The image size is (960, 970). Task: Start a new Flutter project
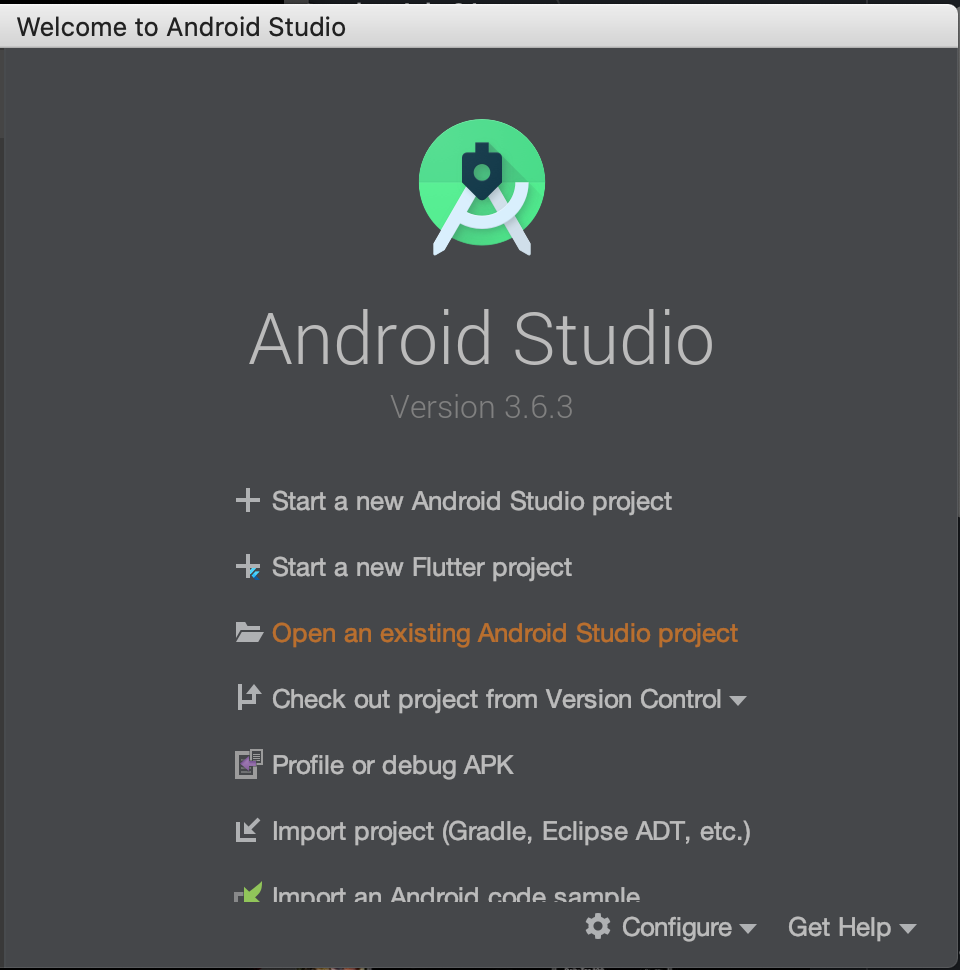coord(422,568)
